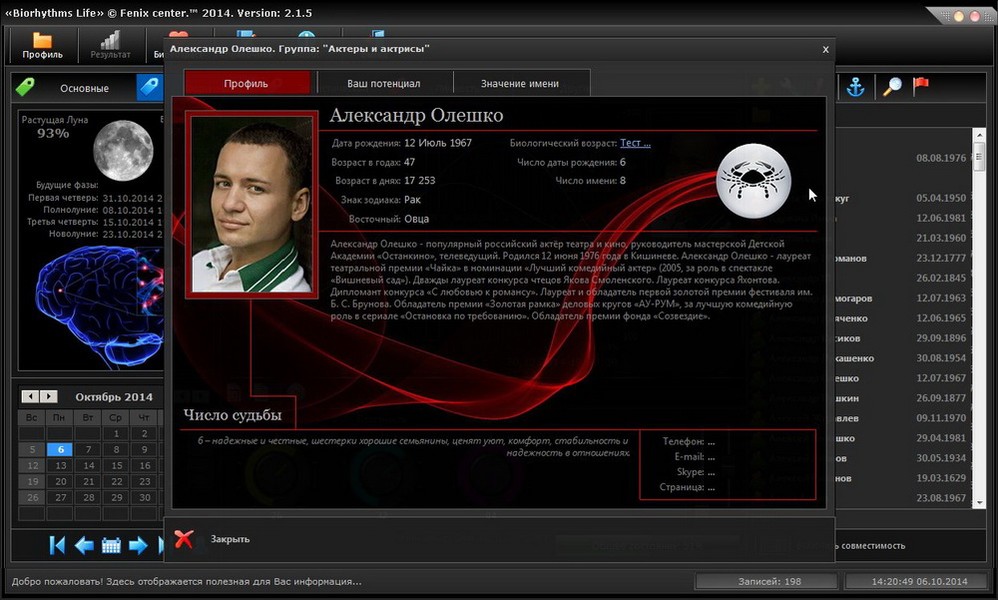The width and height of the screenshot is (998, 600).
Task: Switch to the Ваш потенциал tab
Action: (384, 84)
